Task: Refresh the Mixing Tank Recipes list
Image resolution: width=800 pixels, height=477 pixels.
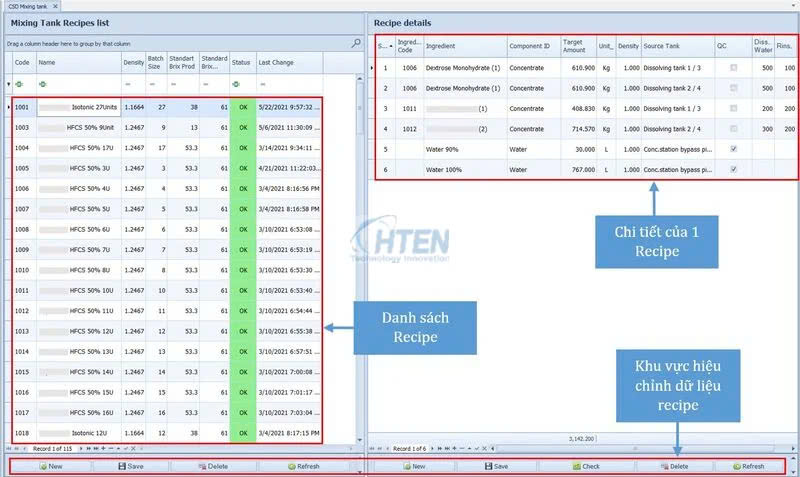Action: (x=303, y=466)
